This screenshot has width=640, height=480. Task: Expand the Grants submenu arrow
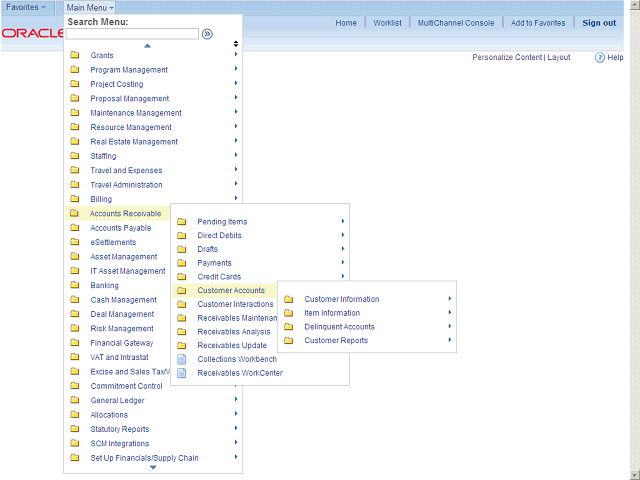coord(236,54)
